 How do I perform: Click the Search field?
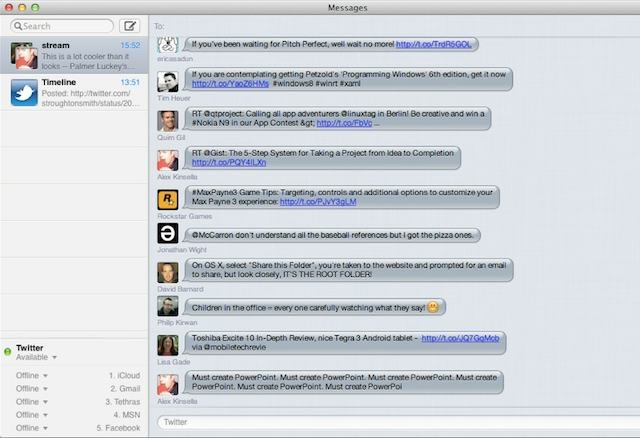pyautogui.click(x=62, y=26)
